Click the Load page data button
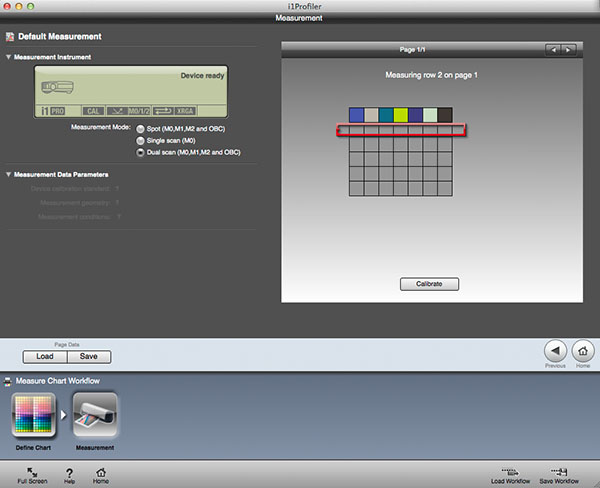The width and height of the screenshot is (600, 488). 45,357
